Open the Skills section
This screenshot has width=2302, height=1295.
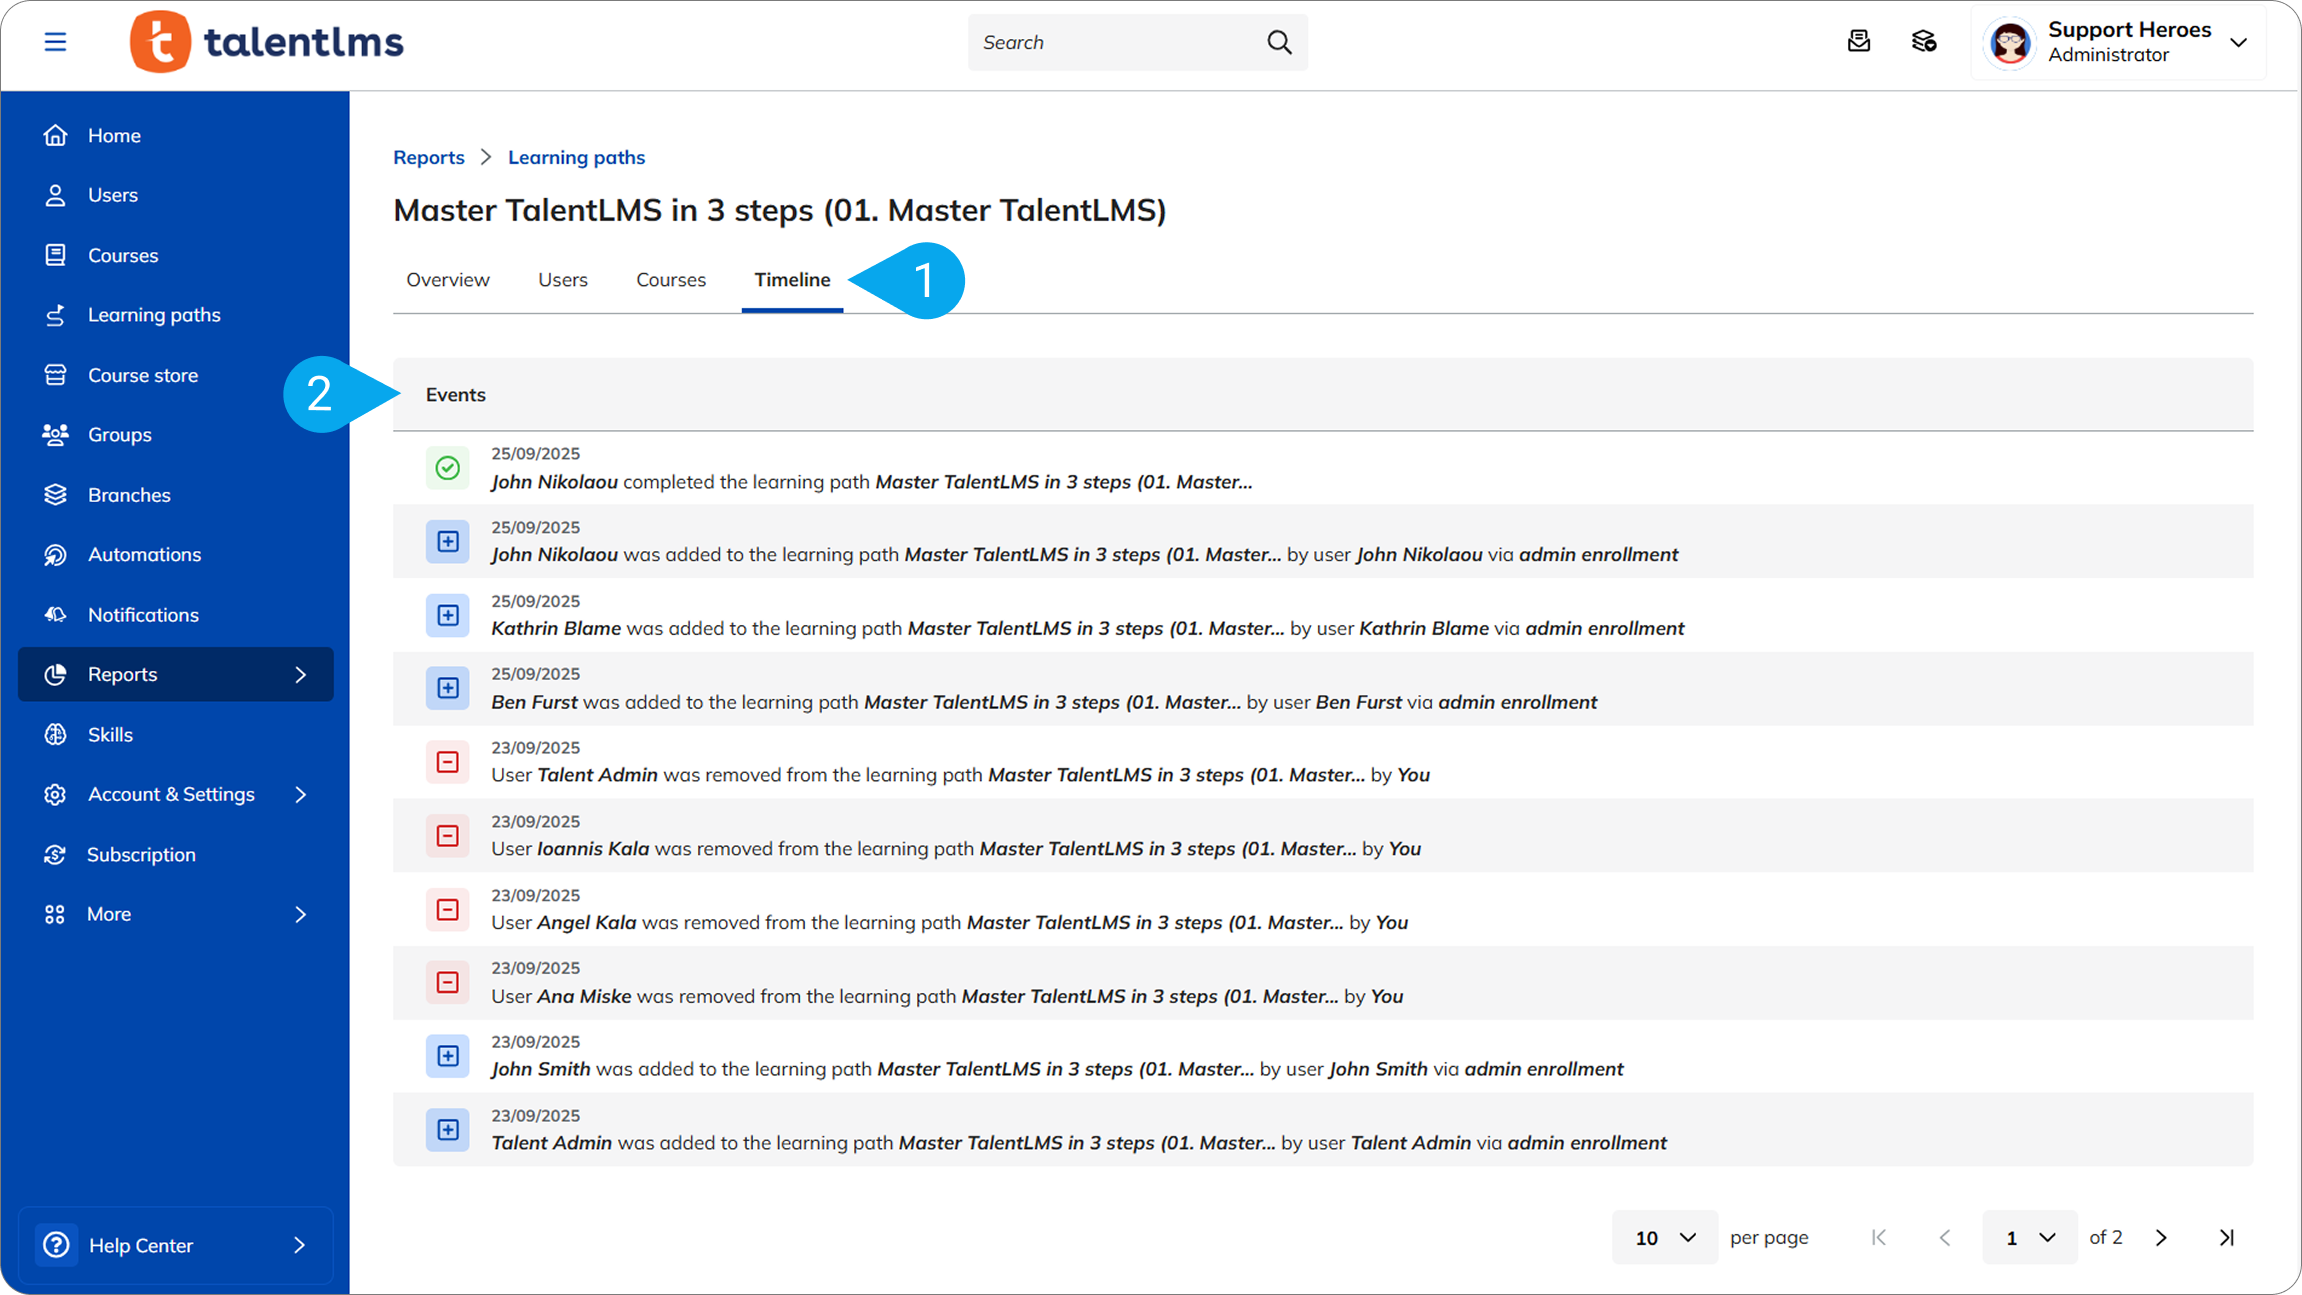(110, 734)
